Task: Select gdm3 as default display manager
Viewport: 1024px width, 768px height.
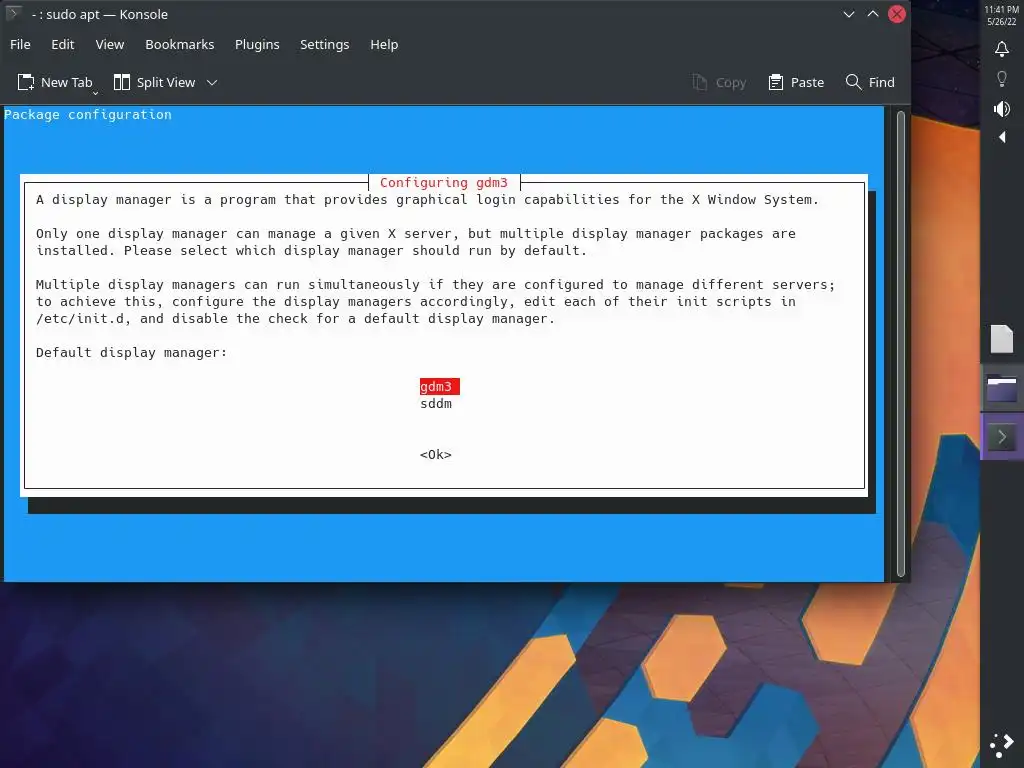Action: [x=440, y=387]
